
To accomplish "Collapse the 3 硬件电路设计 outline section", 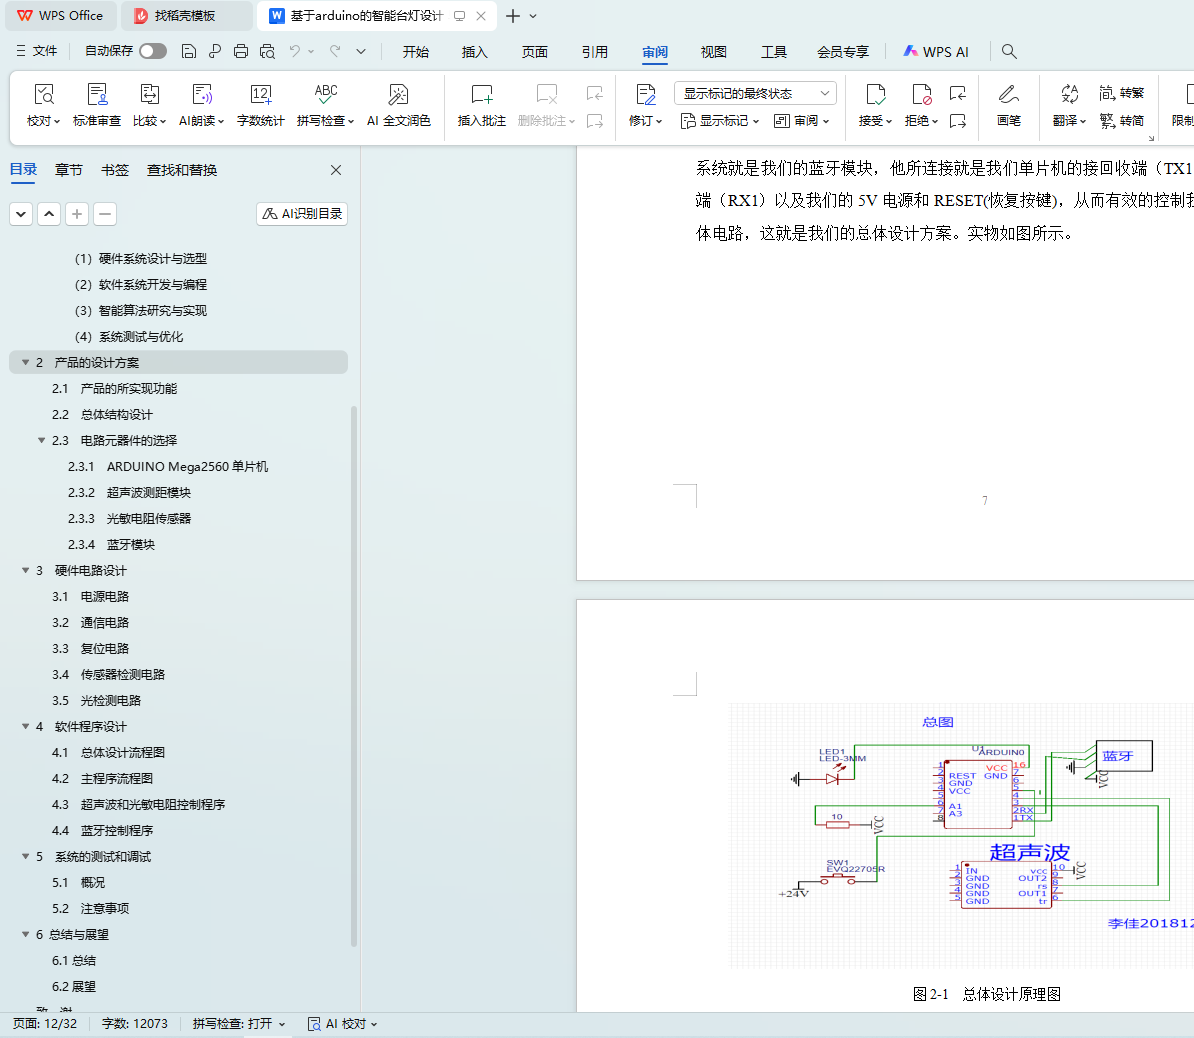I will pyautogui.click(x=26, y=570).
